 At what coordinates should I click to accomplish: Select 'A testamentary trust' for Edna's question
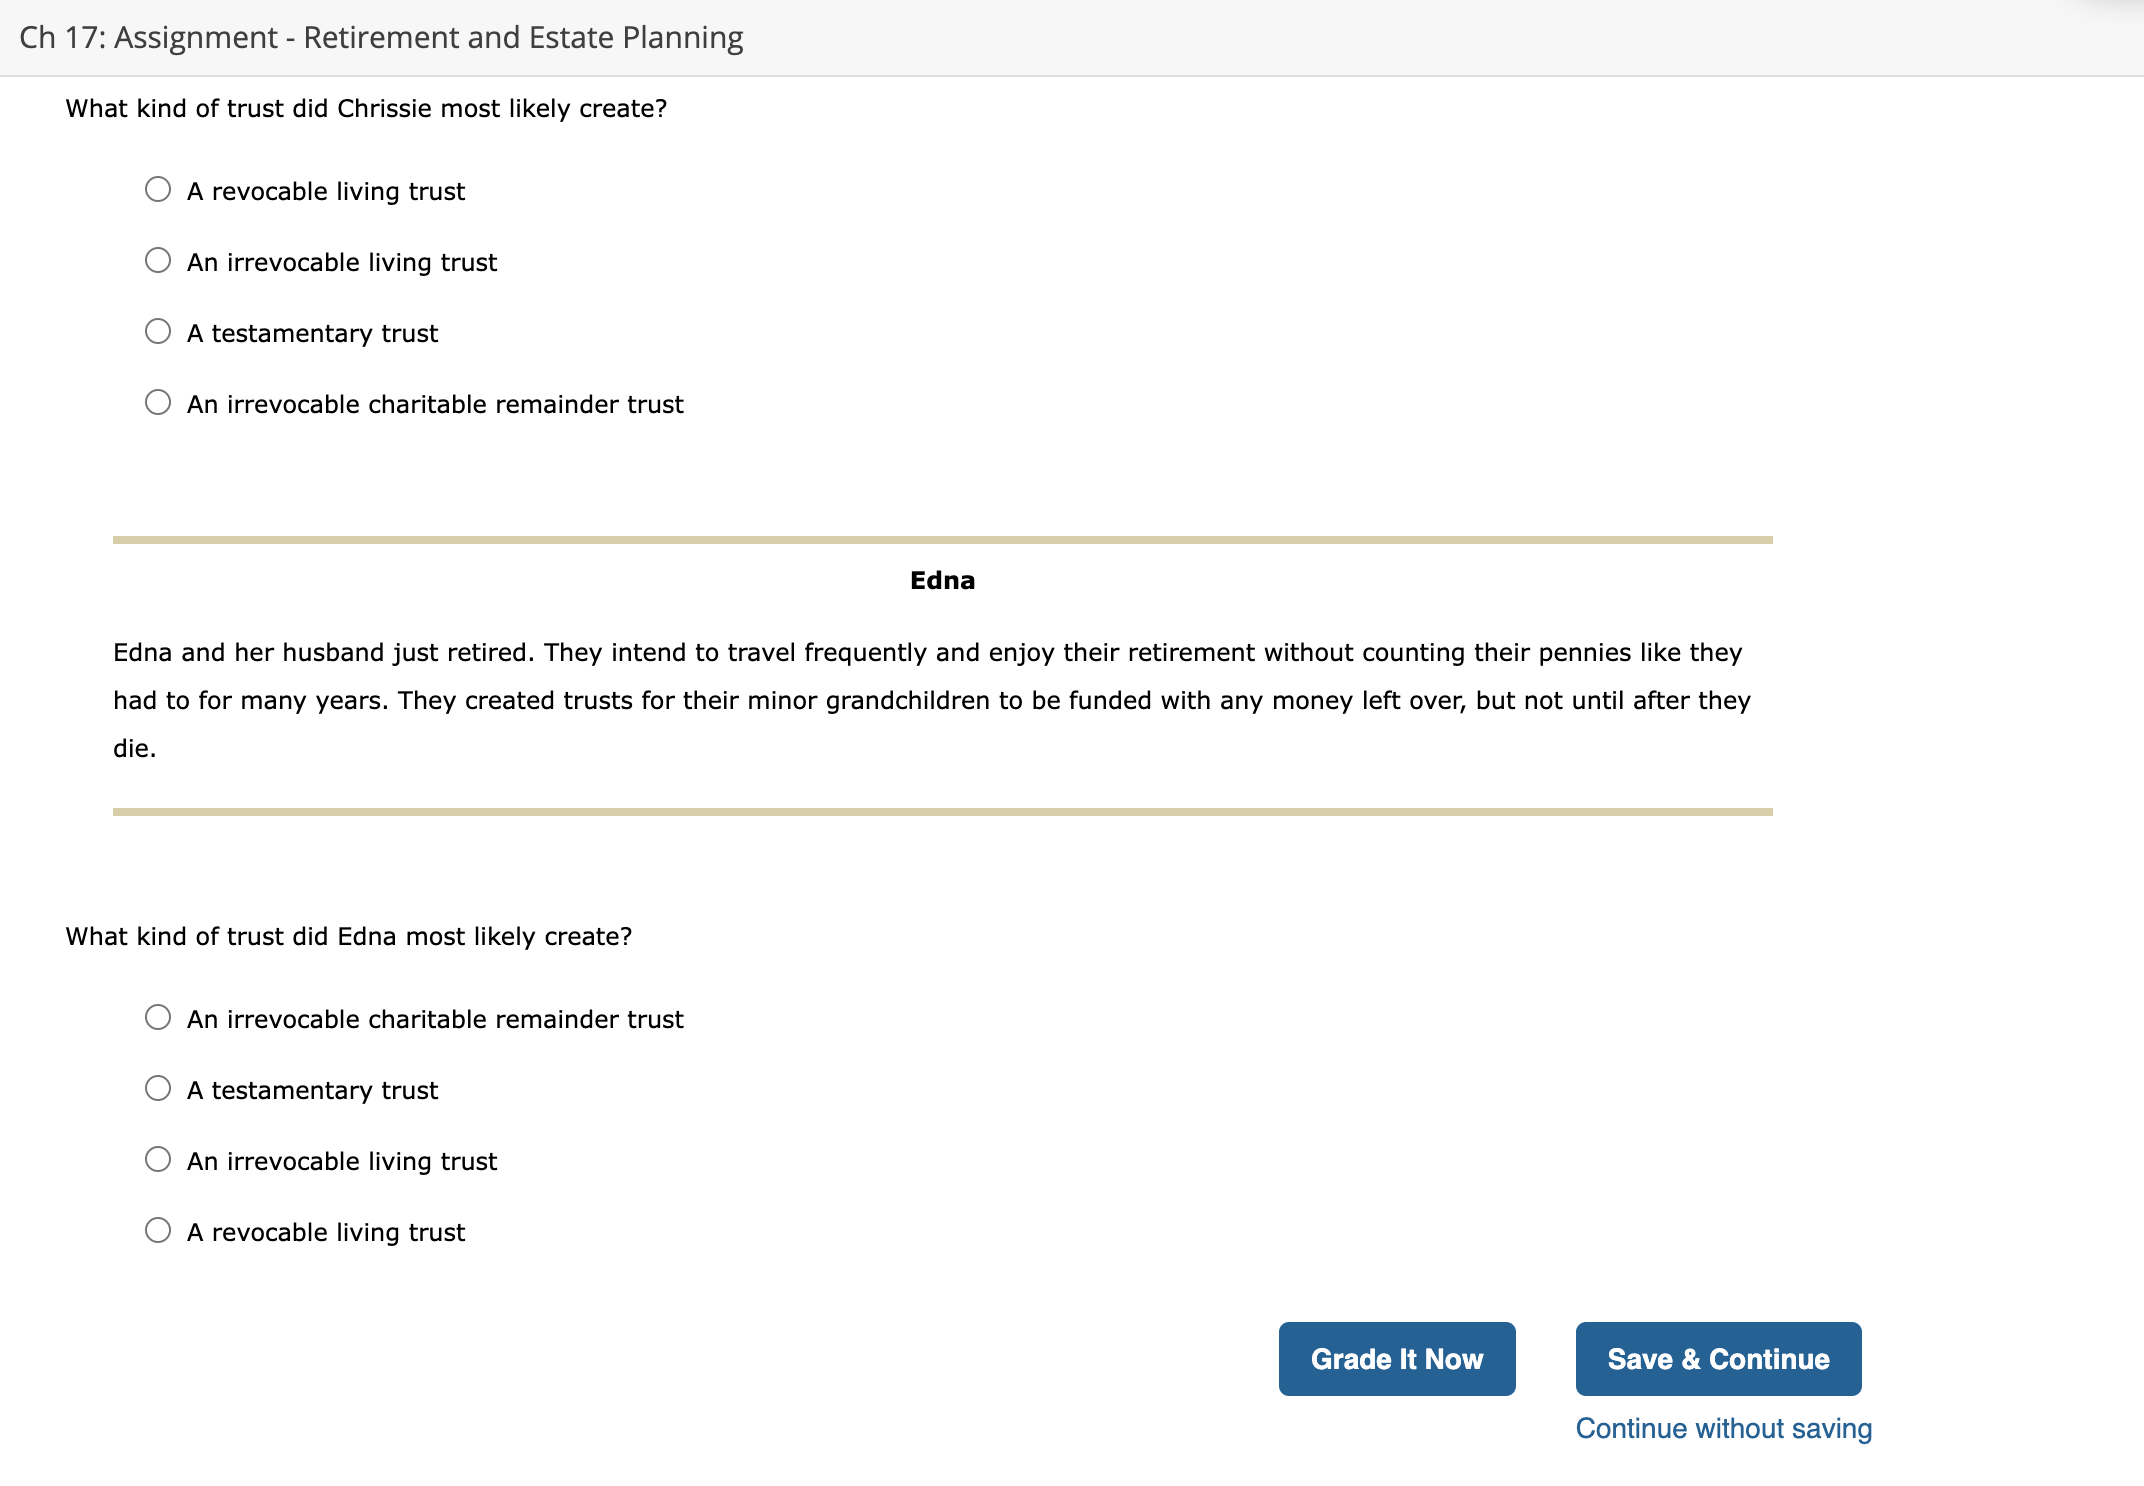point(158,1087)
